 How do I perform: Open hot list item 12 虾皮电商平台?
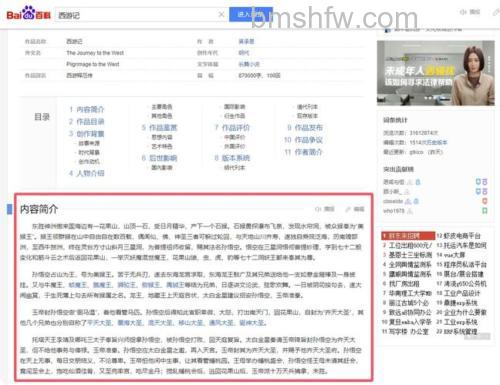coord(459,236)
